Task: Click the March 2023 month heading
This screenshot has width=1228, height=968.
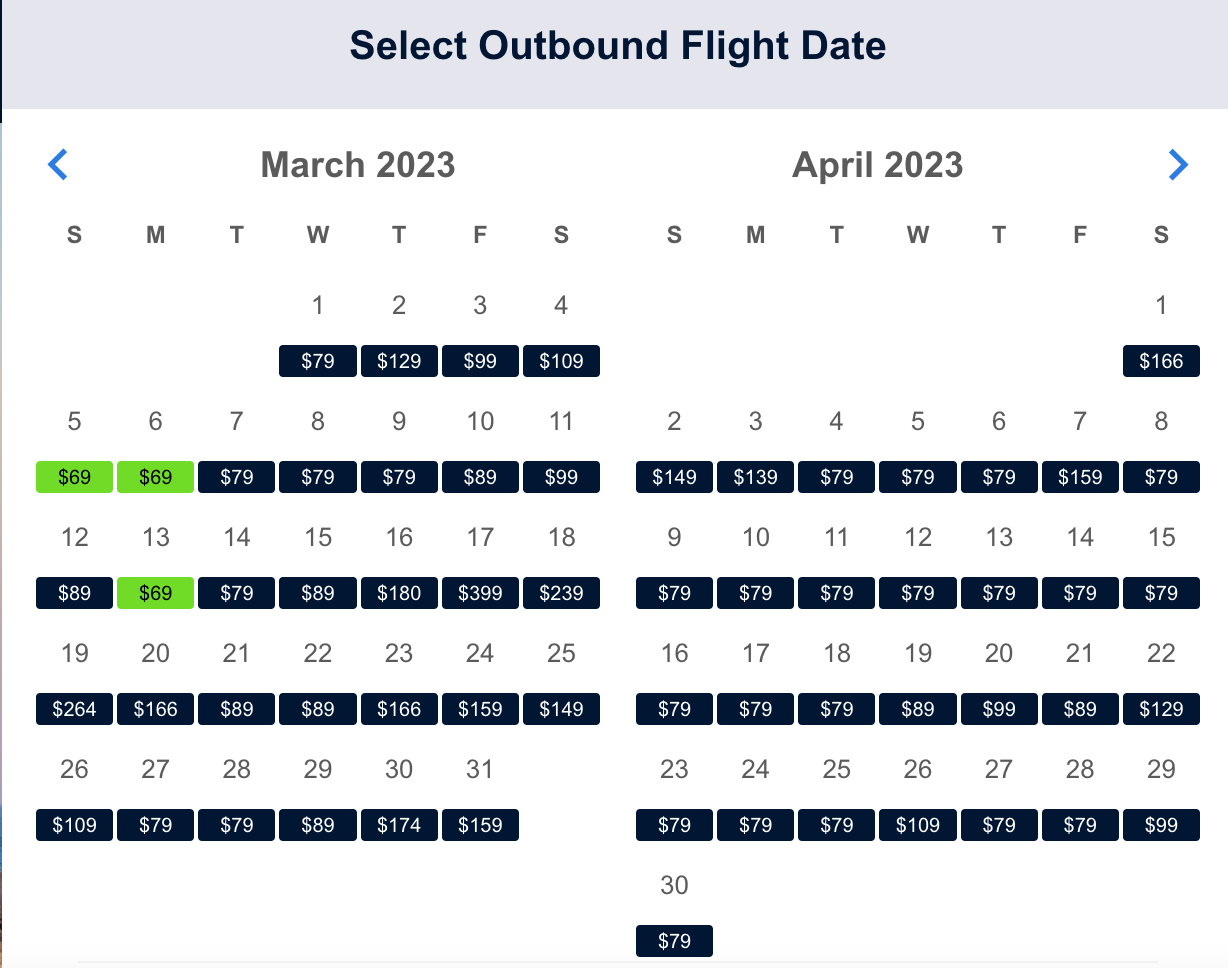Action: [x=358, y=165]
